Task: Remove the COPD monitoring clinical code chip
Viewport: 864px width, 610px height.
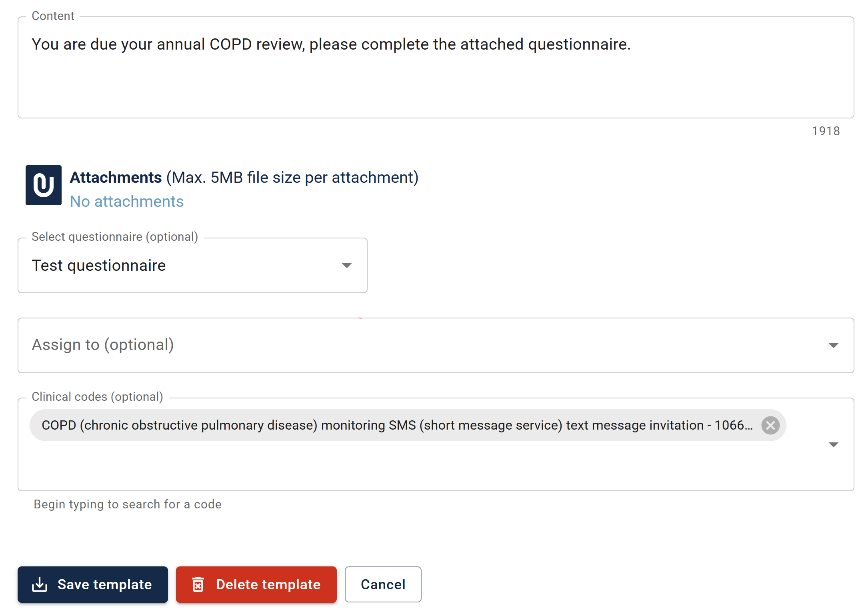Action: pos(770,425)
